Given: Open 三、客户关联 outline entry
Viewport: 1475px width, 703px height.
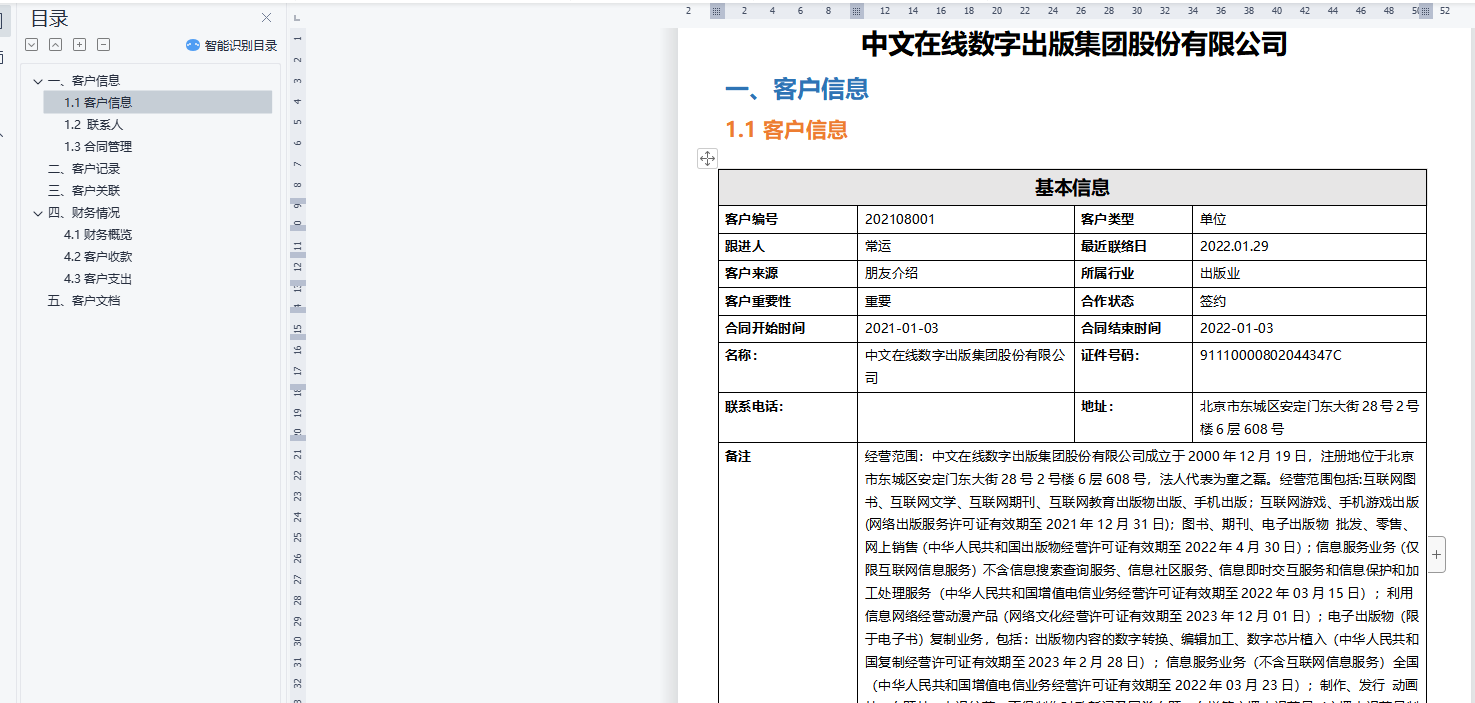Looking at the screenshot, I should (x=84, y=191).
